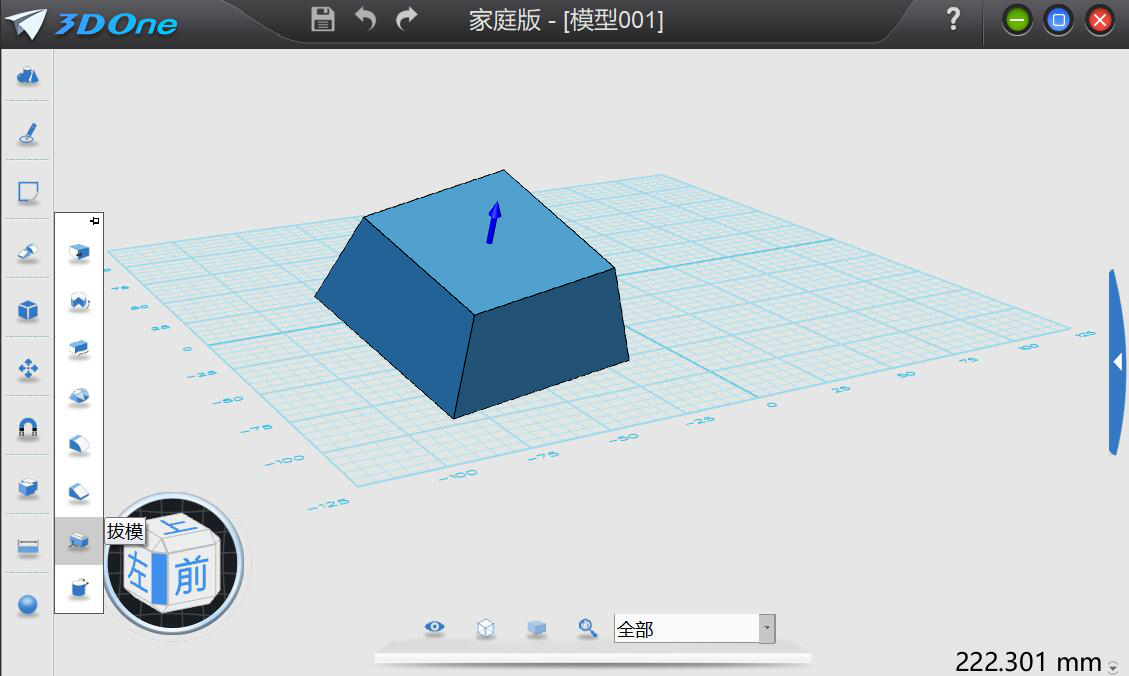Image resolution: width=1129 pixels, height=676 pixels.
Task: Click the Save icon in the title bar
Action: point(322,19)
